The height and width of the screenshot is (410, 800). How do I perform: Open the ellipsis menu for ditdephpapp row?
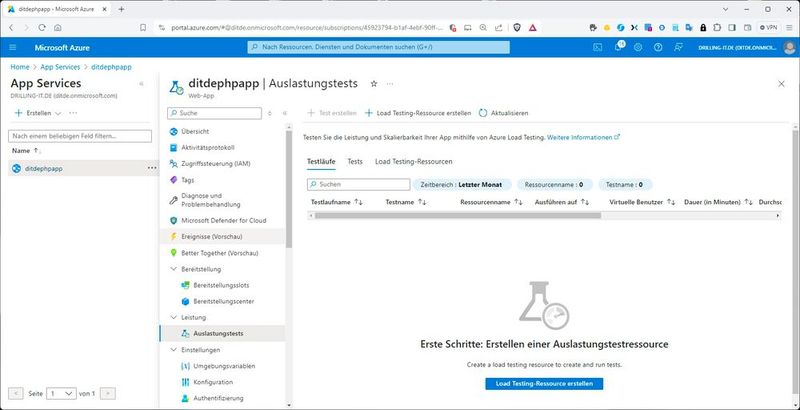coord(152,168)
